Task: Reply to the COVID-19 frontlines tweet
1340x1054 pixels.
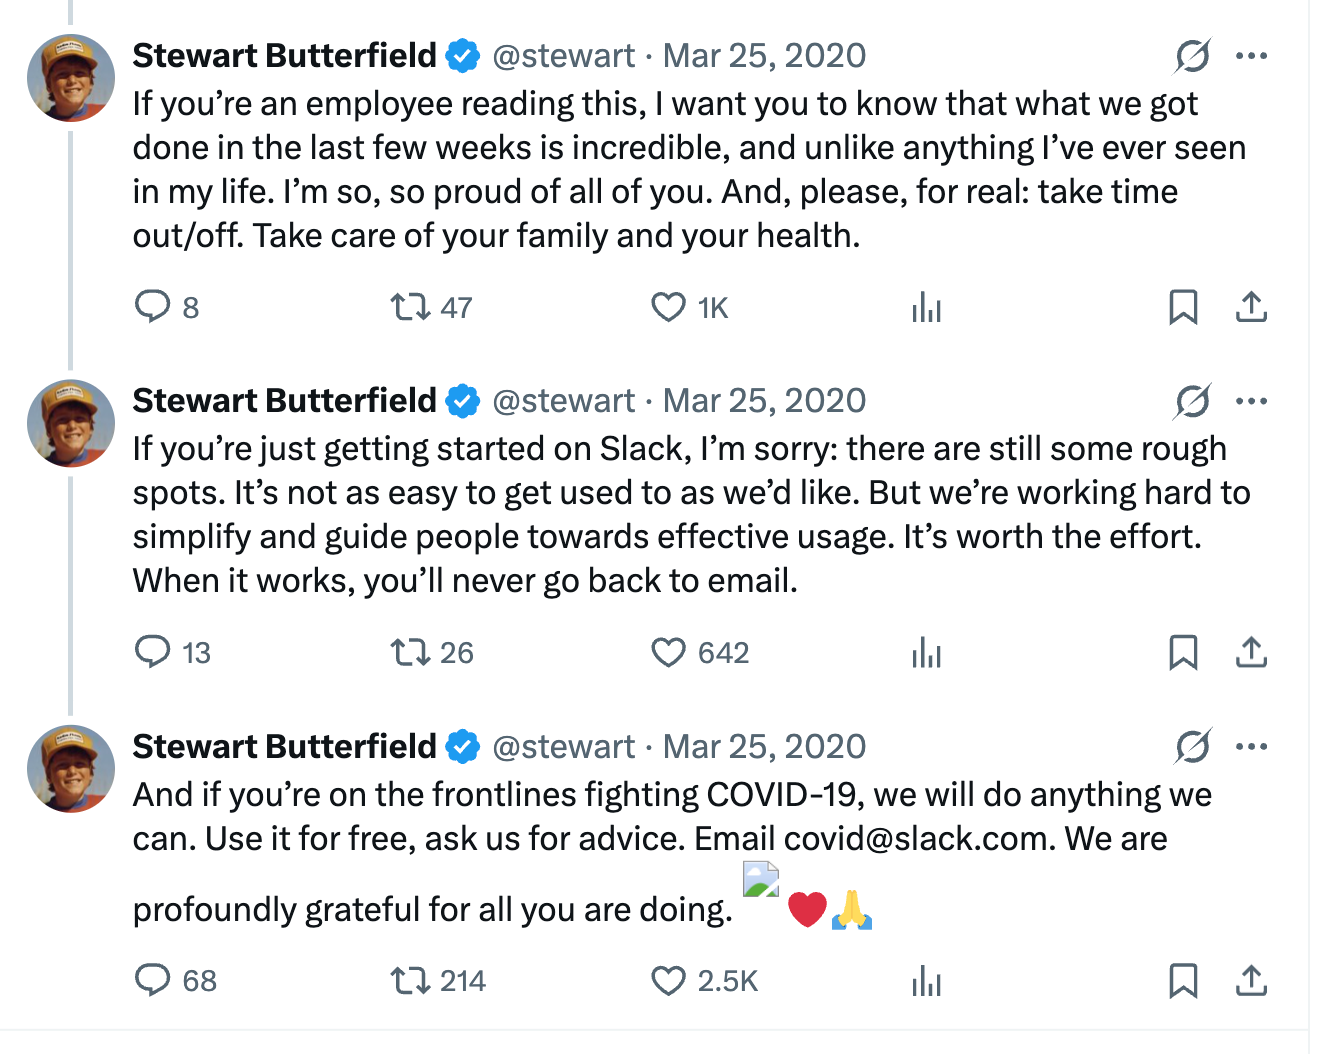Action: pyautogui.click(x=153, y=980)
